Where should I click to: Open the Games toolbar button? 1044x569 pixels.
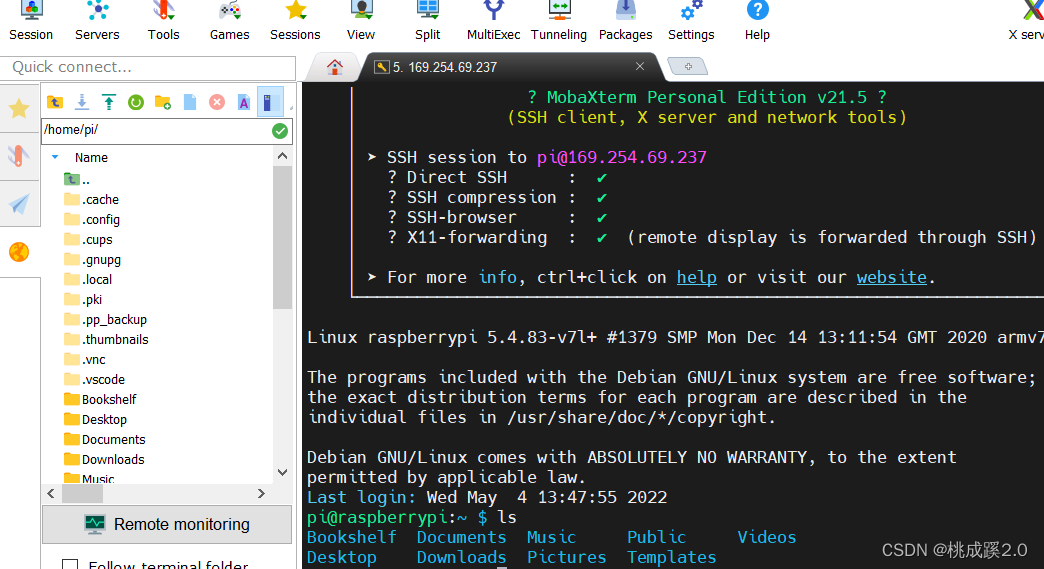pyautogui.click(x=229, y=22)
